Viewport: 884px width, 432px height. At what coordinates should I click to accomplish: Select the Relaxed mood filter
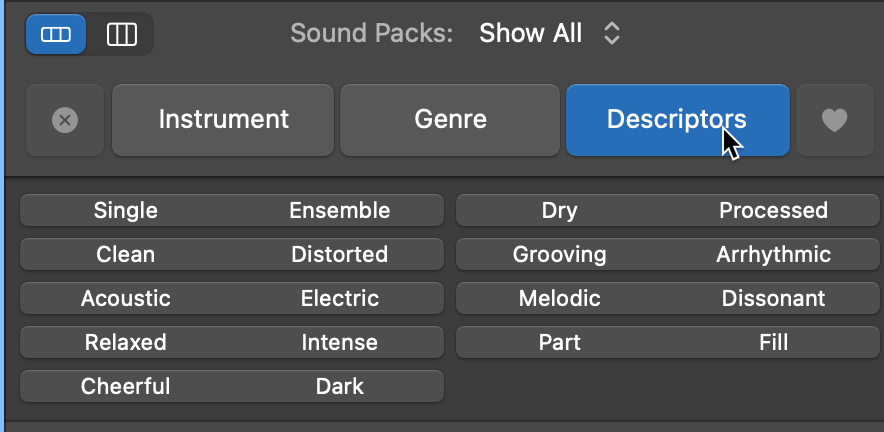(126, 342)
